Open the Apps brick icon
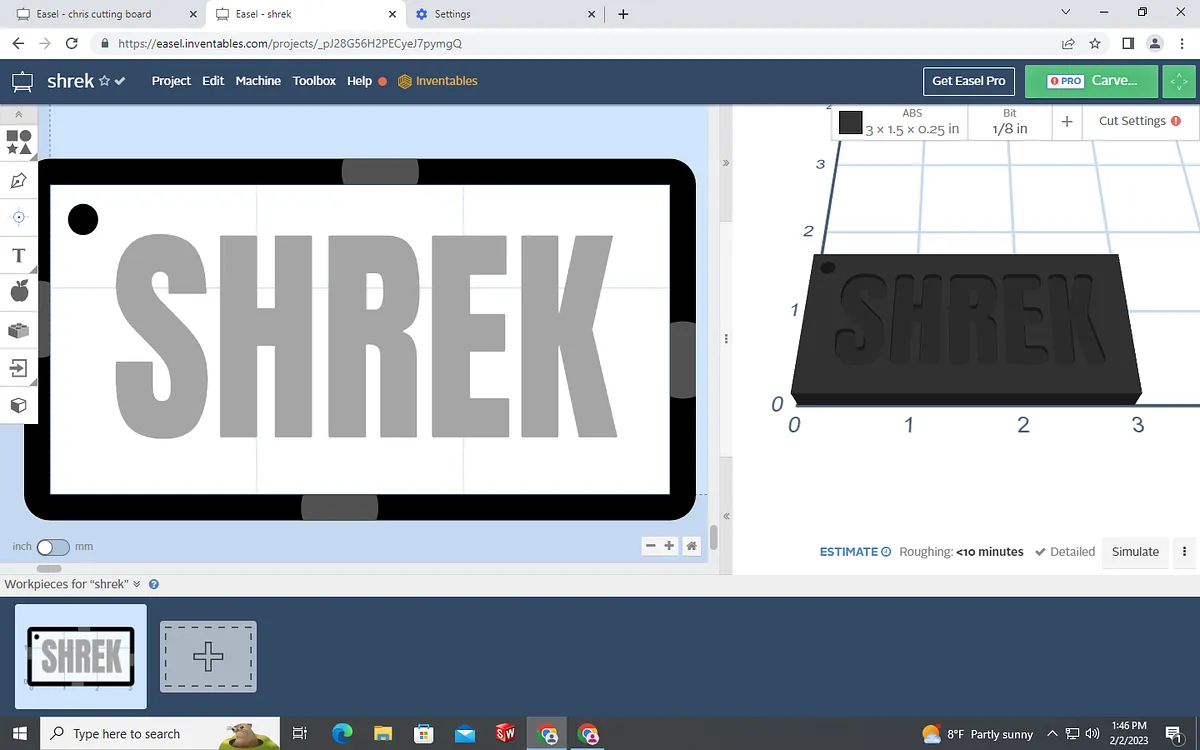This screenshot has width=1200, height=750. click(x=18, y=330)
